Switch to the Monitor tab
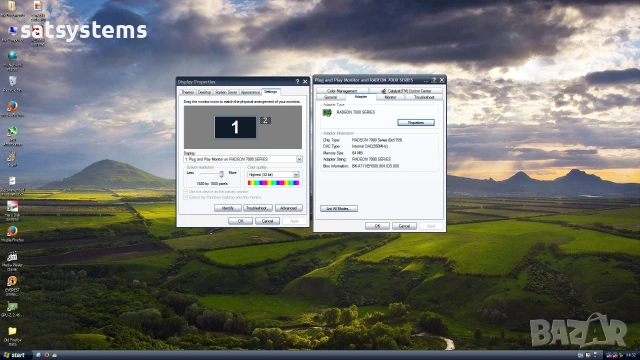640x360 pixels. click(x=390, y=97)
